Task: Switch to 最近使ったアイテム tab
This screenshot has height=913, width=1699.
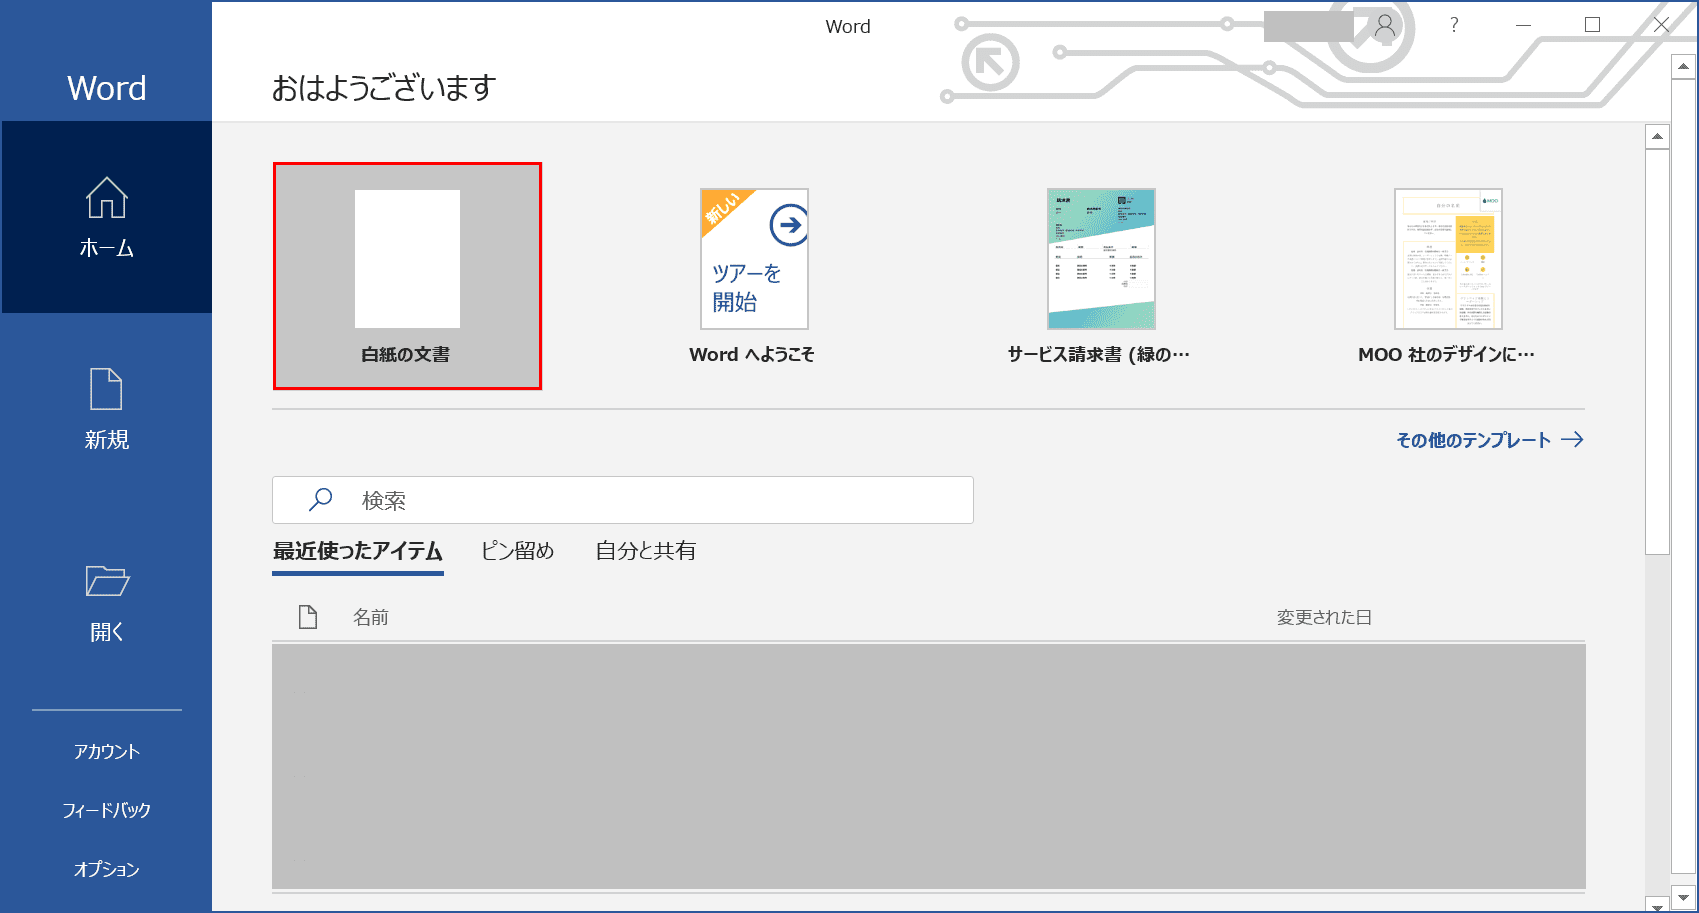Action: pos(358,551)
